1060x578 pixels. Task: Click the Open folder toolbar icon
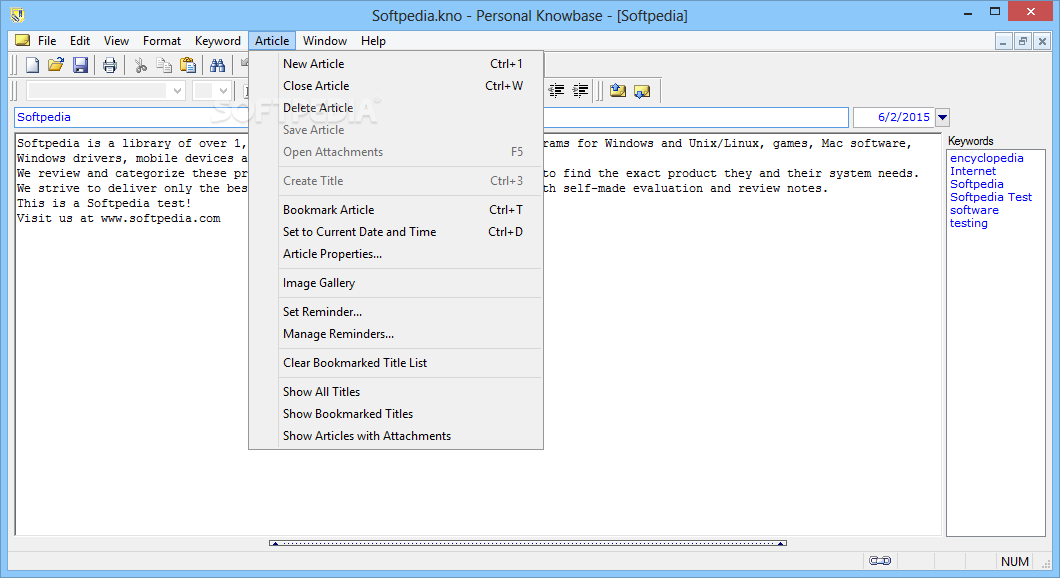pos(55,65)
